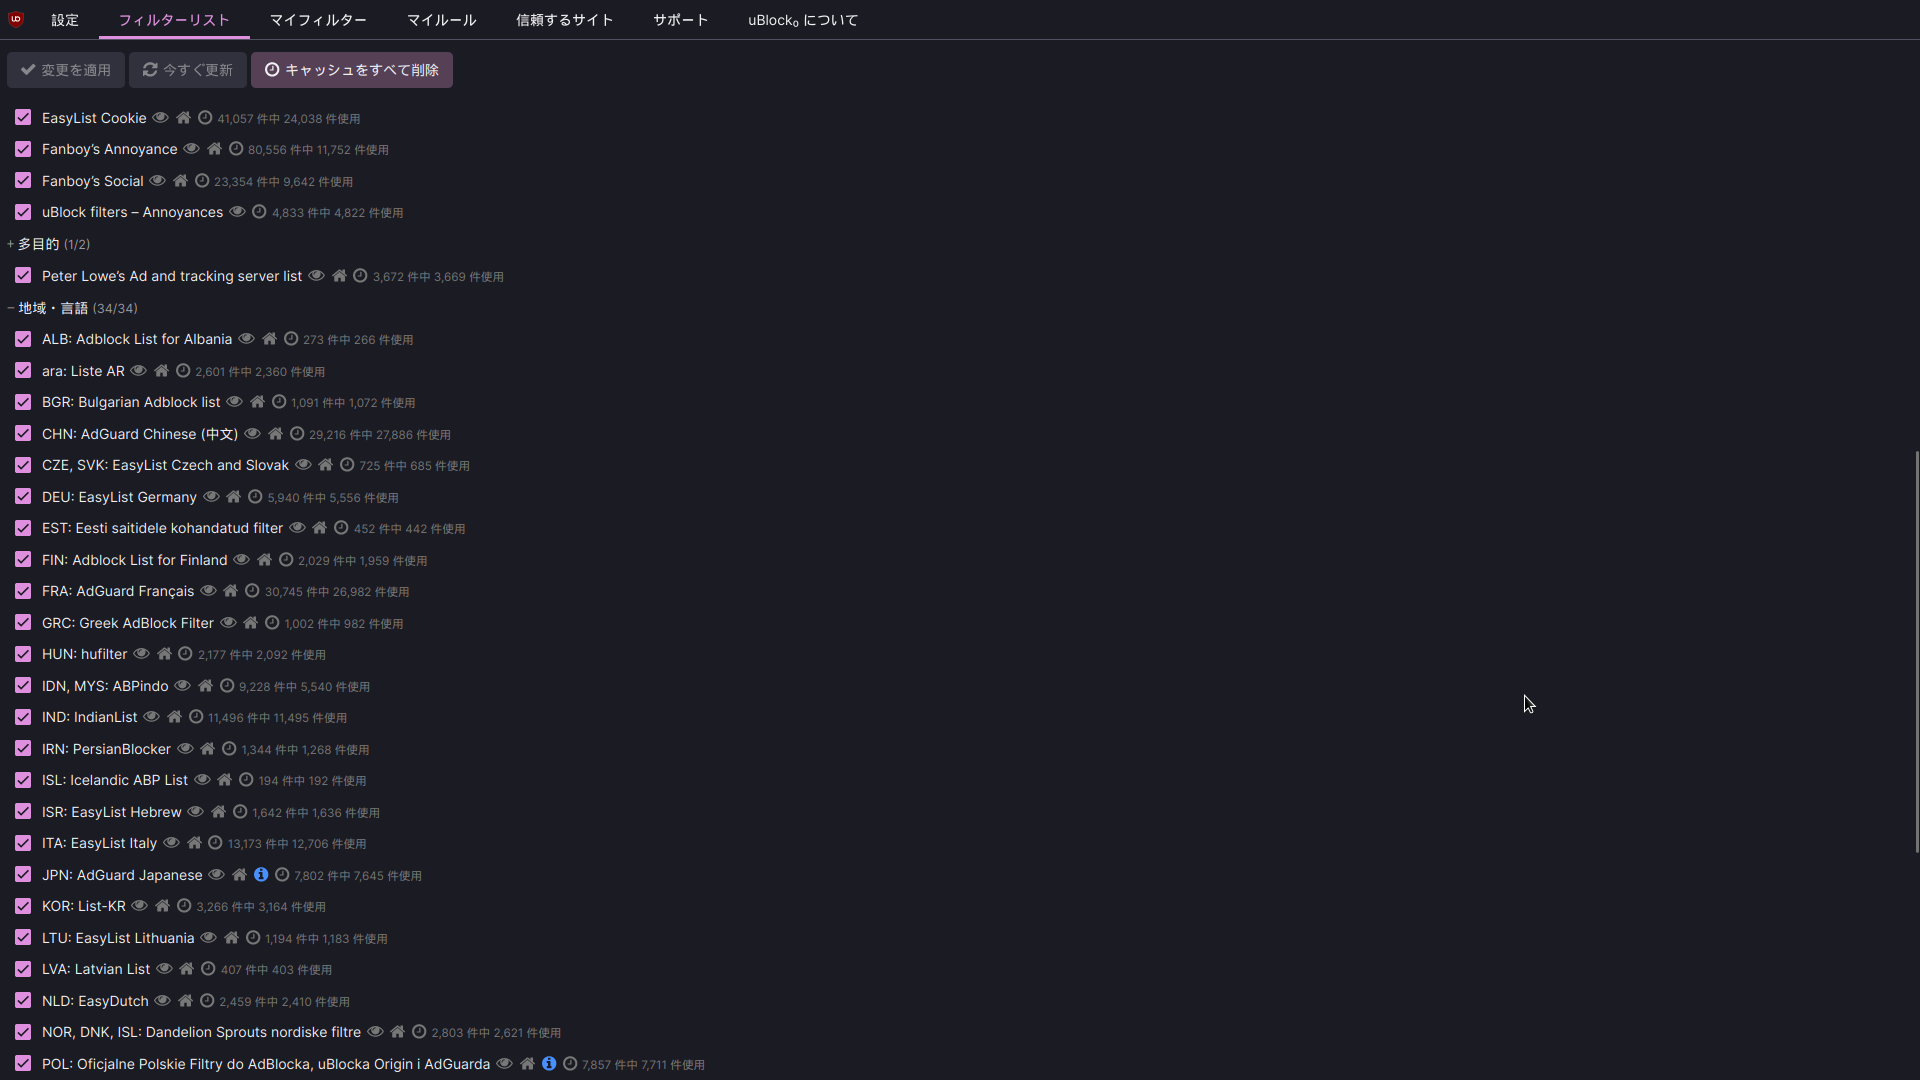Click the vertical scrollbar thumb
This screenshot has width=1920, height=1080.
coord(1916,650)
